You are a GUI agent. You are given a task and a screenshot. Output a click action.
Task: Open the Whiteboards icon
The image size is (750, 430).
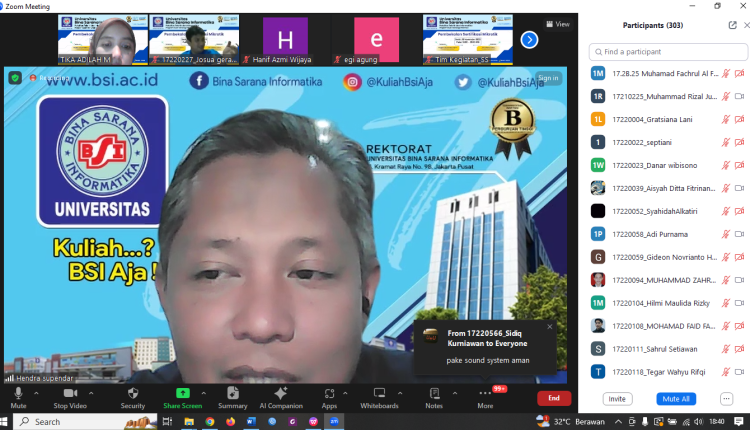click(x=379, y=393)
